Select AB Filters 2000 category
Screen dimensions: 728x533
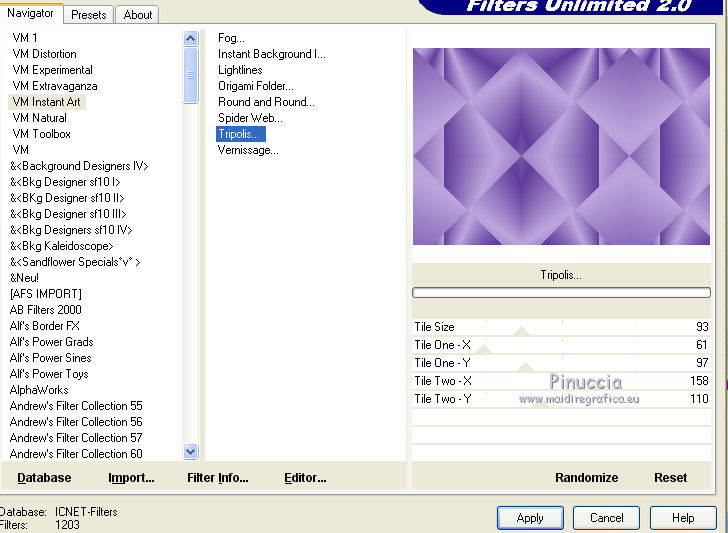(x=46, y=310)
